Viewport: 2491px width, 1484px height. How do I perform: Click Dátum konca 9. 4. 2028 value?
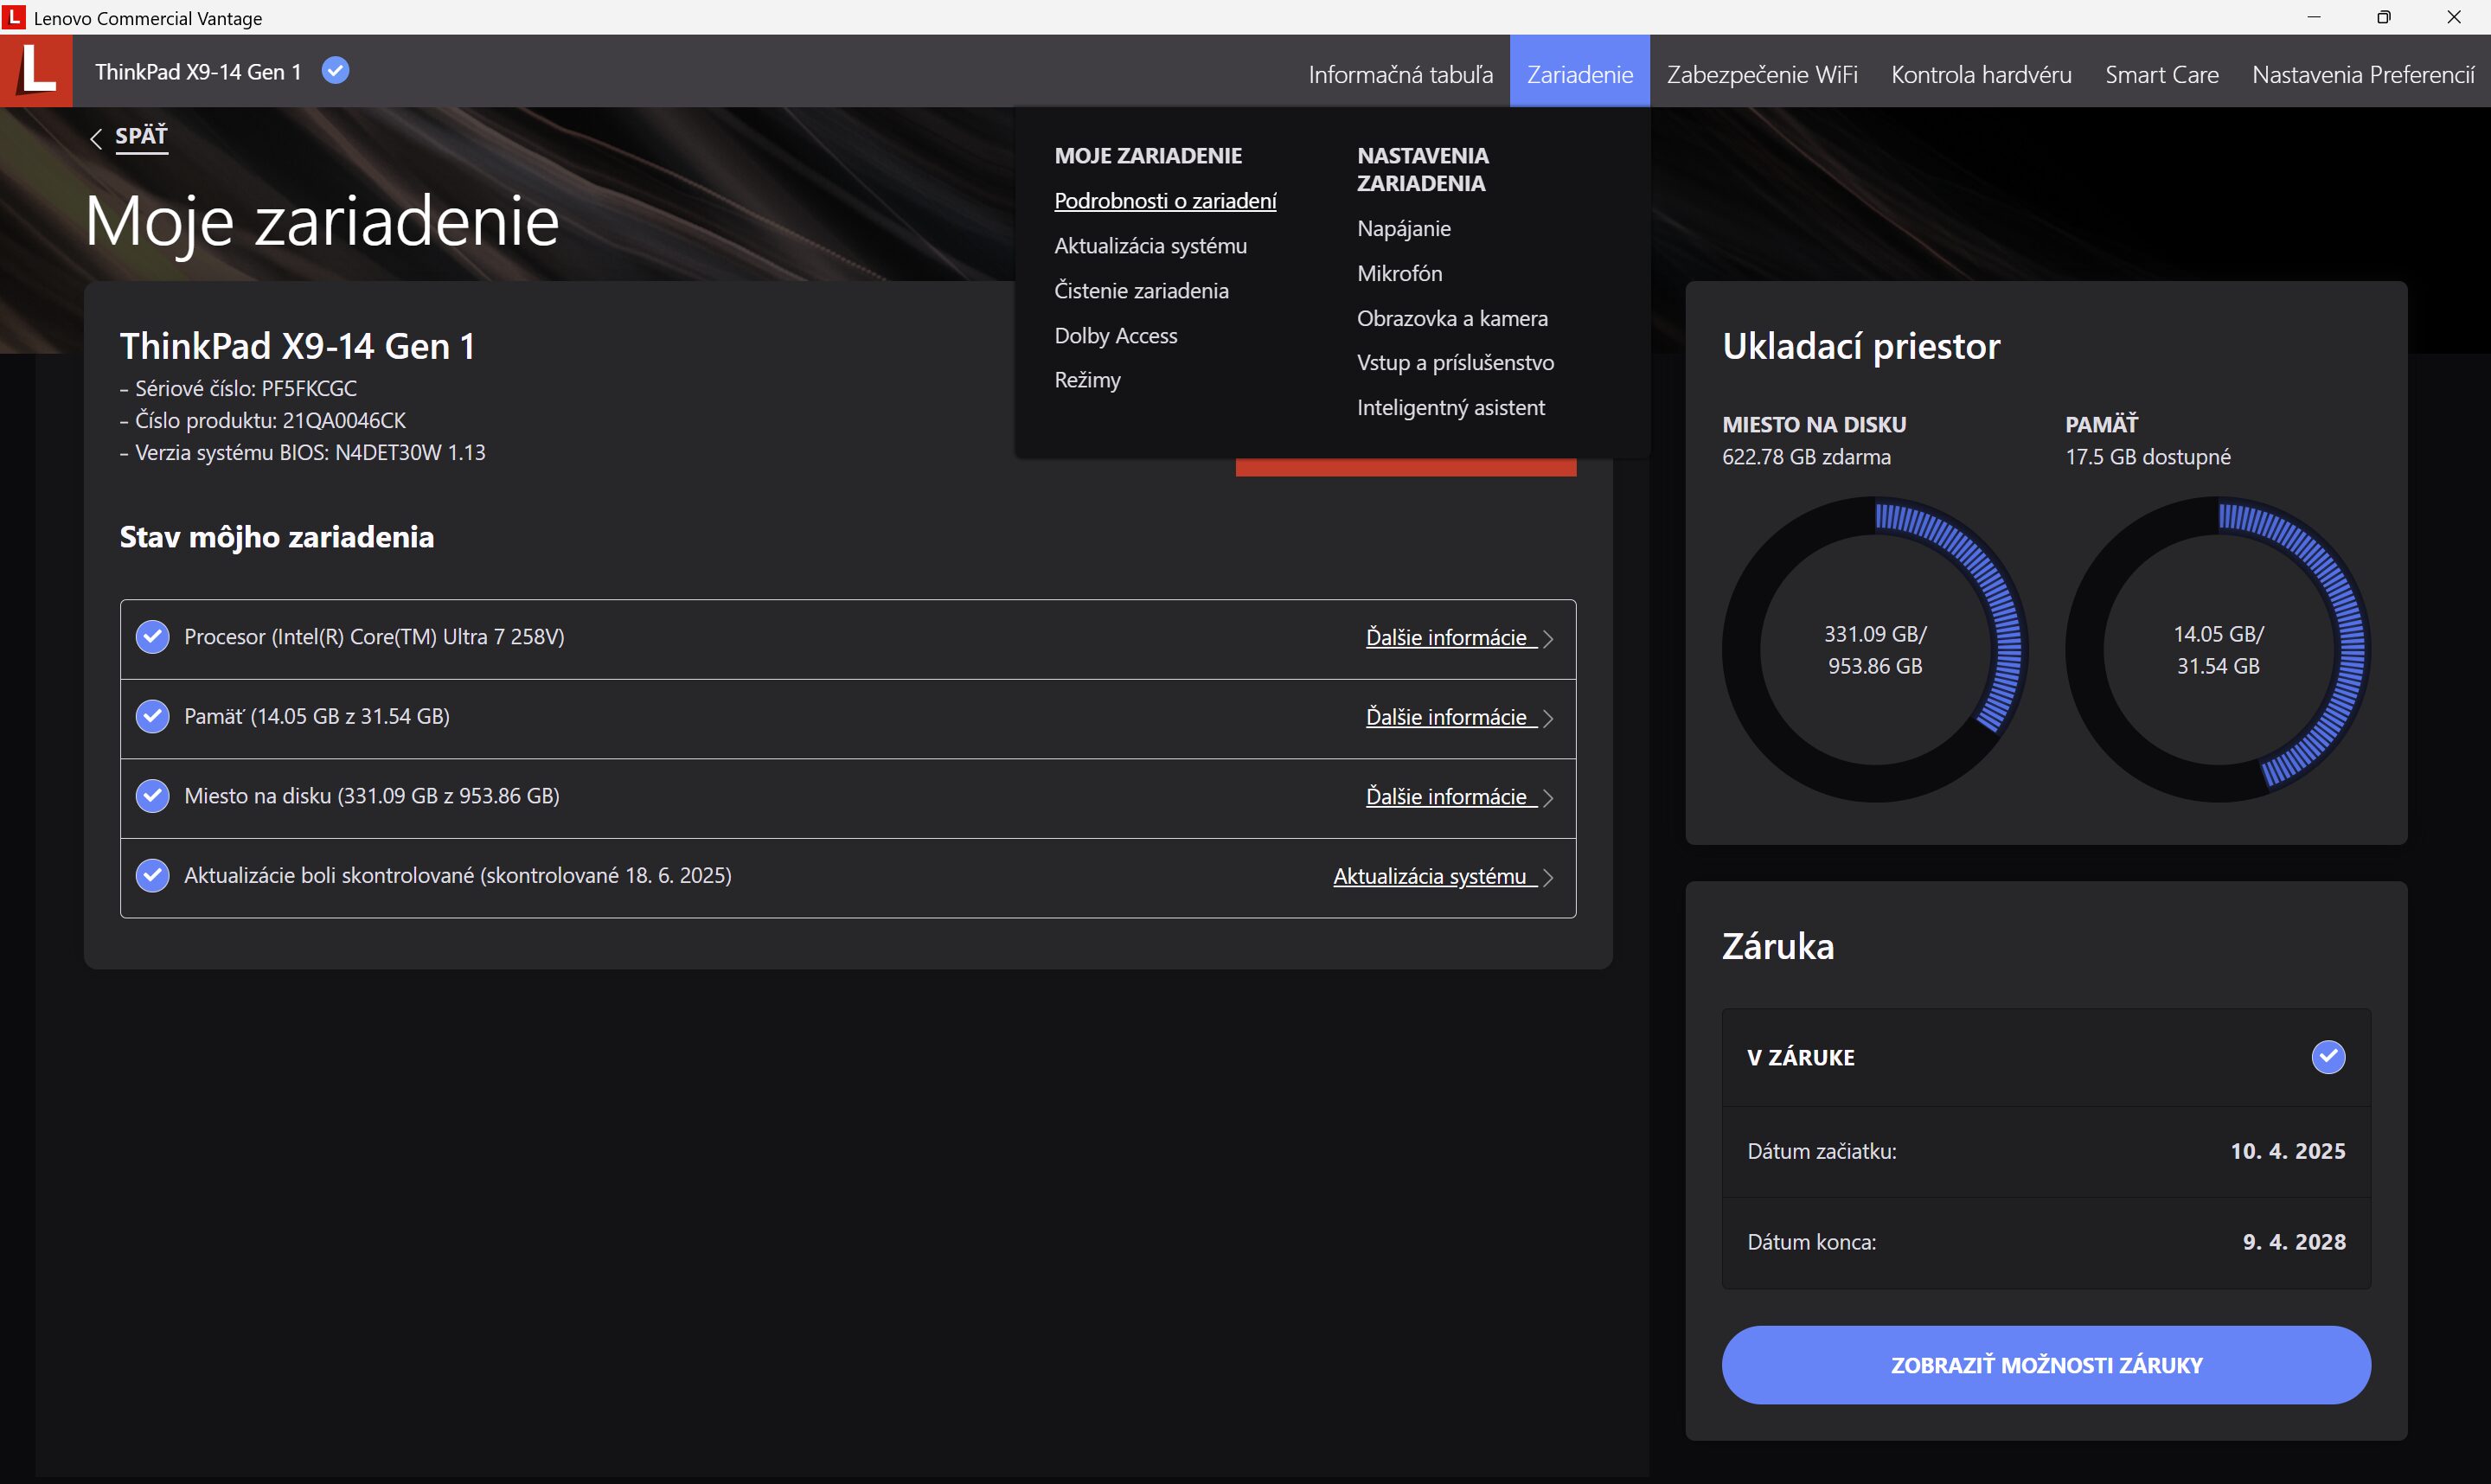pyautogui.click(x=2294, y=1242)
